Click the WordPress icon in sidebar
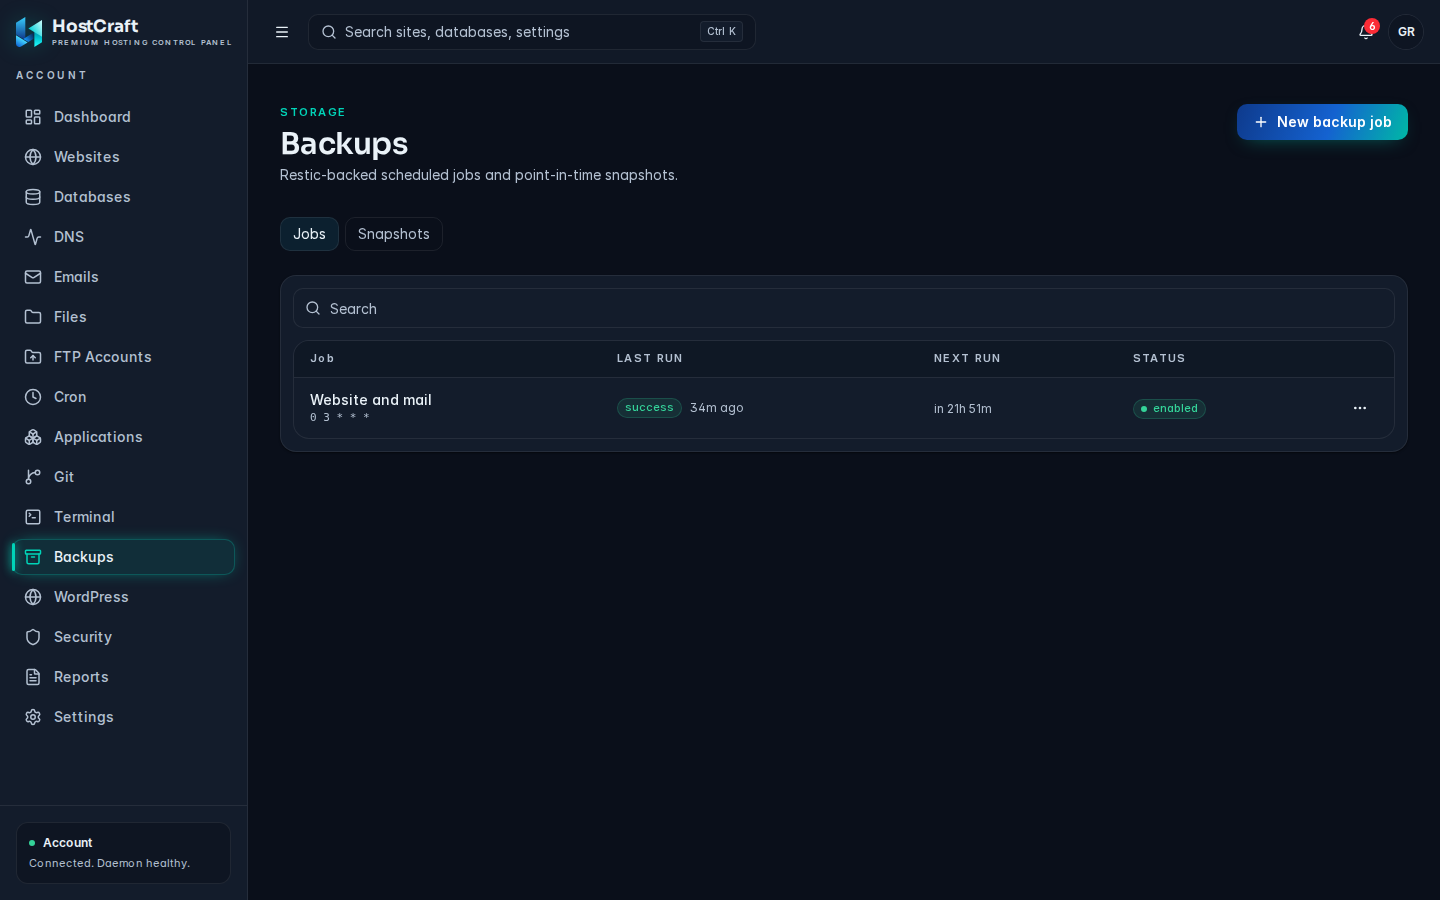Screen dimensions: 1440x900 click(33, 597)
